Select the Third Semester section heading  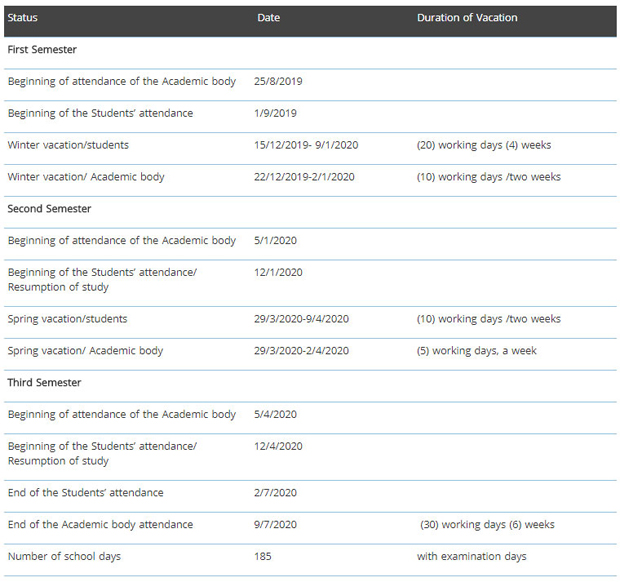pyautogui.click(x=44, y=383)
